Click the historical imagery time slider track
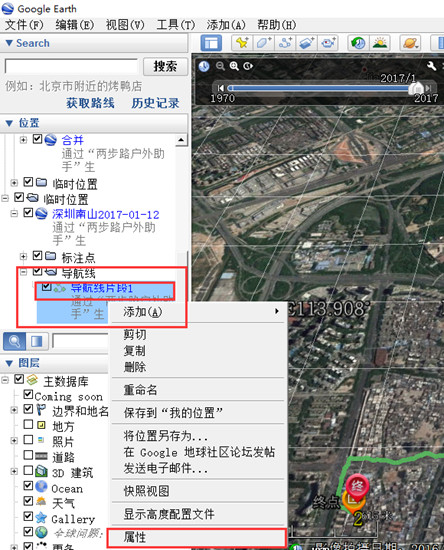This screenshot has width=444, height=550. 319,88
